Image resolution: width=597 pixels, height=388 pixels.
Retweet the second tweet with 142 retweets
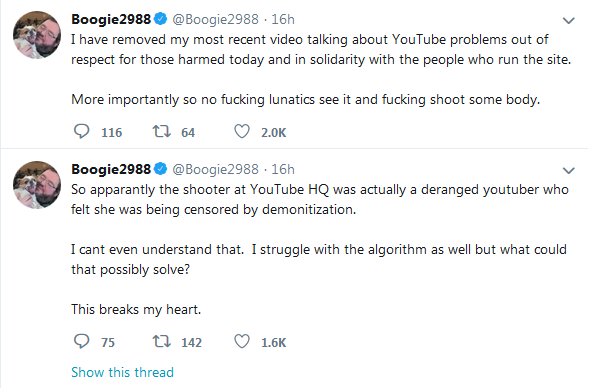[162, 341]
